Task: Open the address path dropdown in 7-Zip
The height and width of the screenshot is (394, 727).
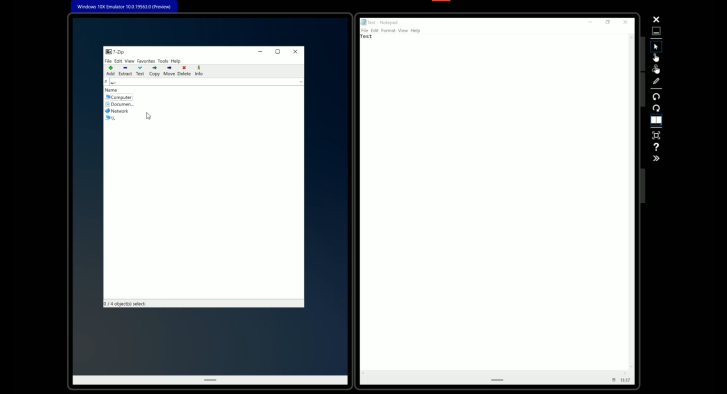Action: 300,82
